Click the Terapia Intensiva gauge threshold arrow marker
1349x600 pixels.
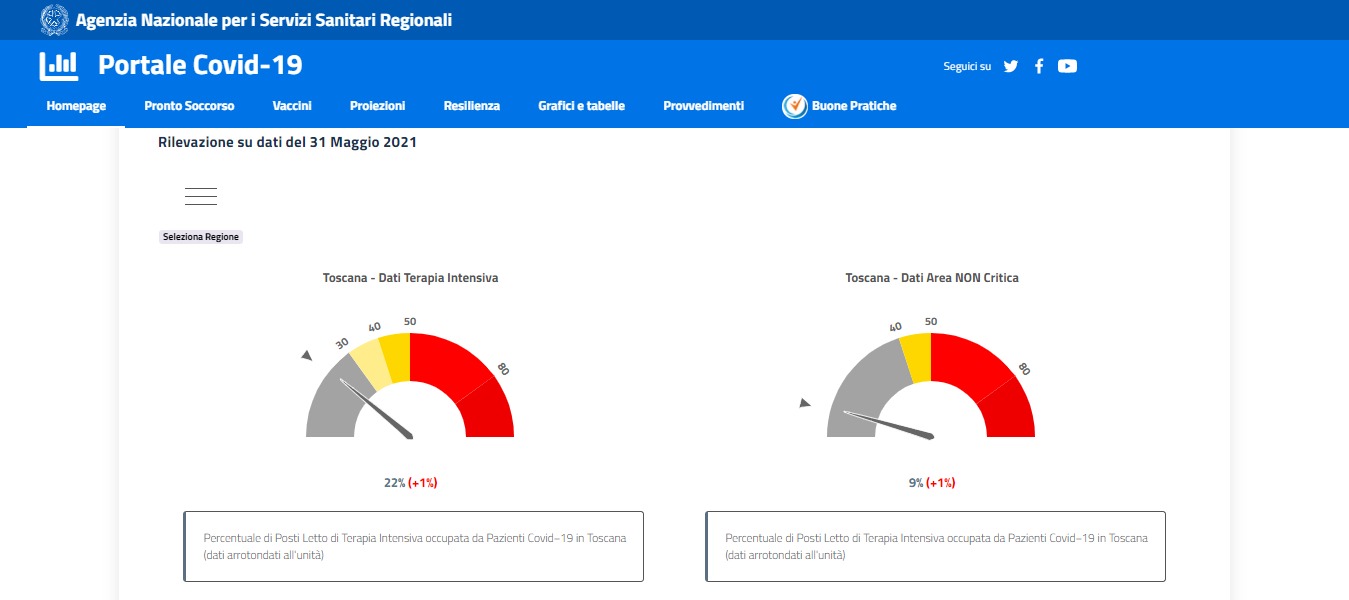click(x=307, y=356)
